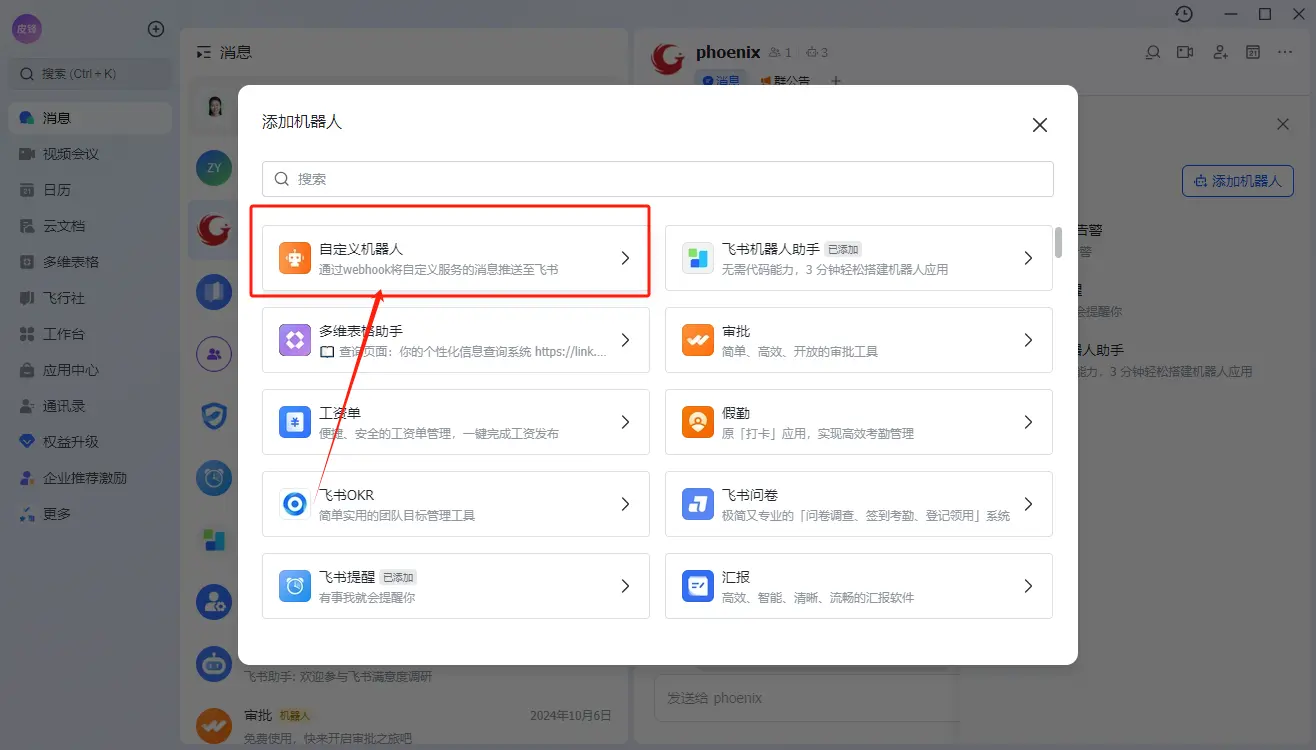The width and height of the screenshot is (1316, 750).
Task: Click the 多维表格助手 purple icon
Action: pyautogui.click(x=295, y=340)
